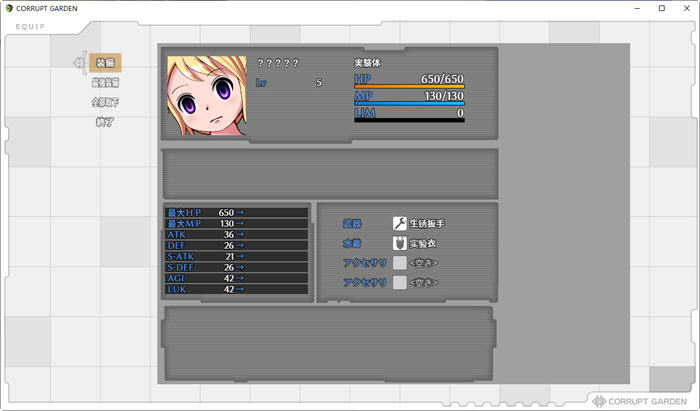Click the 実験体 class label

point(367,63)
